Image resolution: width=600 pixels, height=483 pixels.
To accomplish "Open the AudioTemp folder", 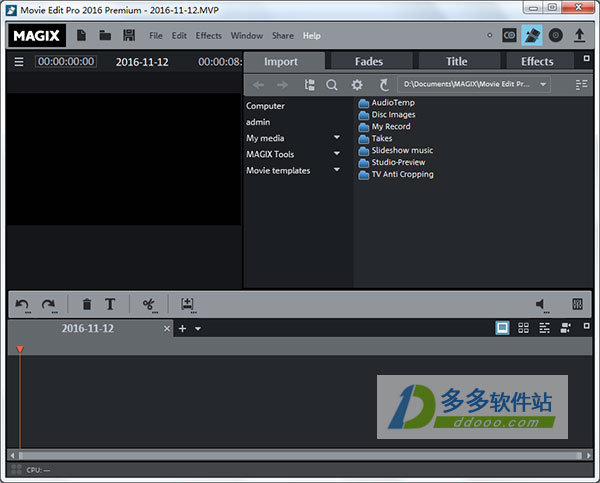I will point(386,103).
